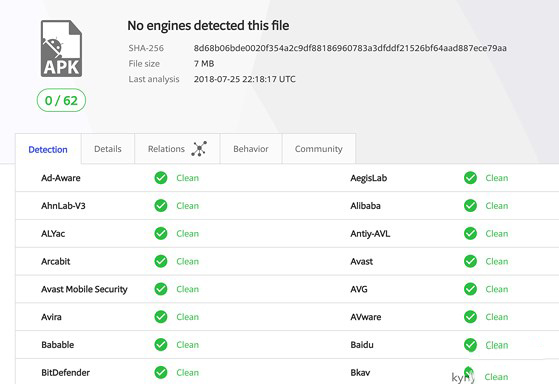This screenshot has width=559, height=384.
Task: Click the green checkmark for Ad-Aware
Action: coord(161,178)
